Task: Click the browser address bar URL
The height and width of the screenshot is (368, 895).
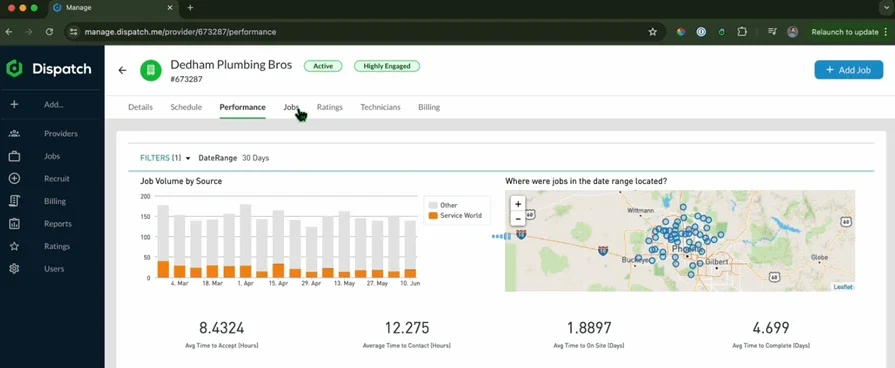Action: coord(180,32)
